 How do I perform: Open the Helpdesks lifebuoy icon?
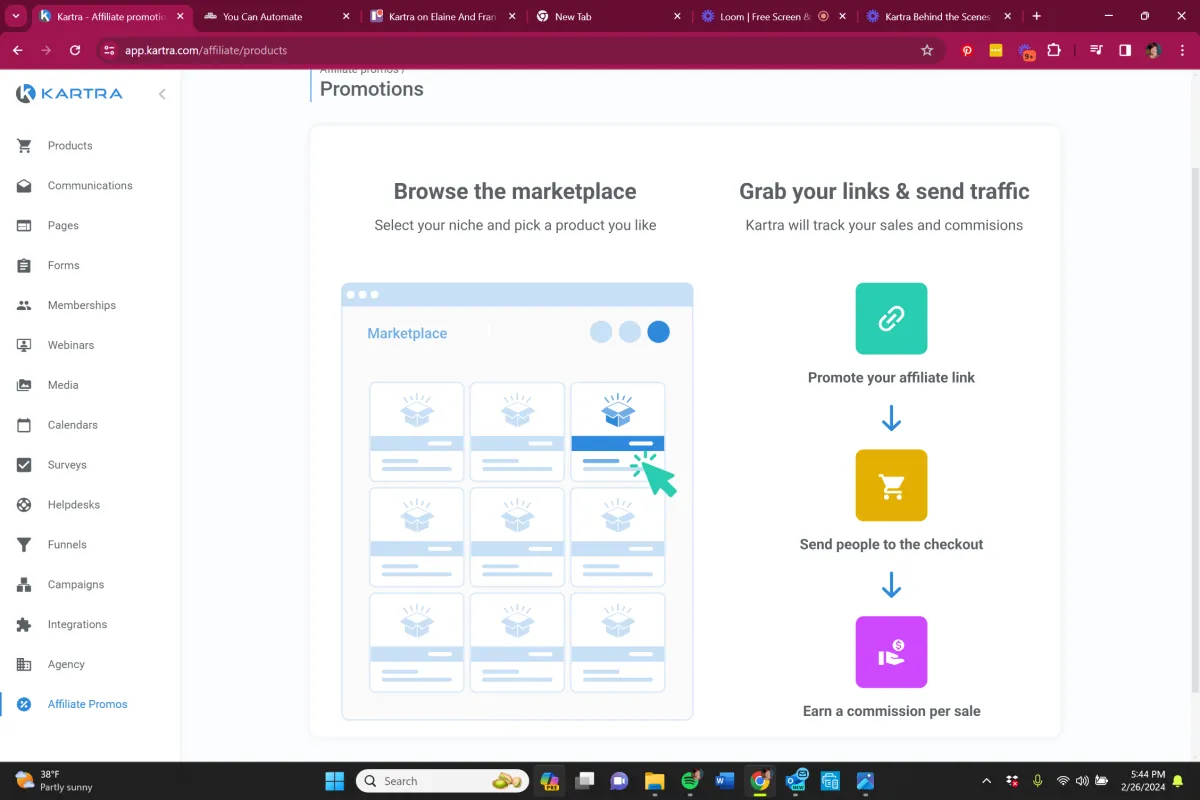tap(24, 505)
